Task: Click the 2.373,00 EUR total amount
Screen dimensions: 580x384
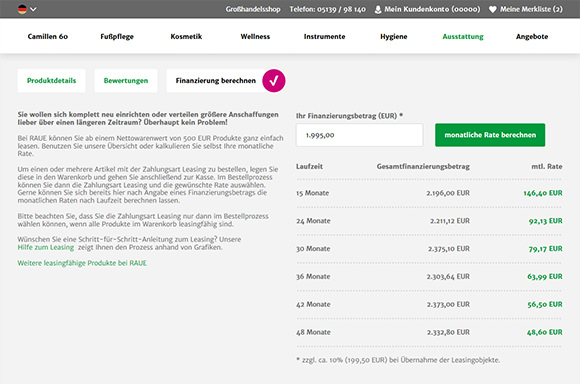Action: click(x=448, y=304)
